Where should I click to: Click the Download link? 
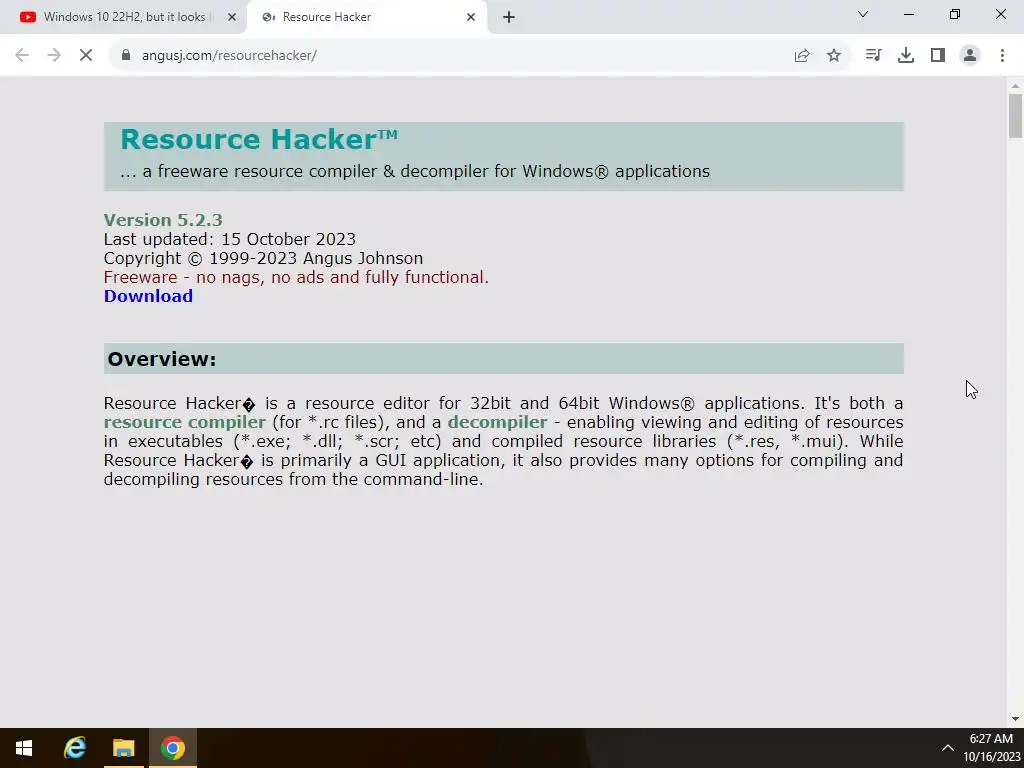(x=148, y=296)
